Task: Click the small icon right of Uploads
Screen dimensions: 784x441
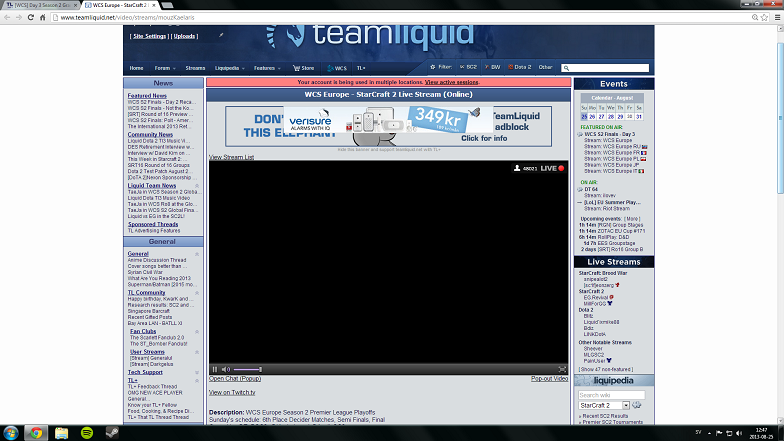Action: (x=221, y=36)
